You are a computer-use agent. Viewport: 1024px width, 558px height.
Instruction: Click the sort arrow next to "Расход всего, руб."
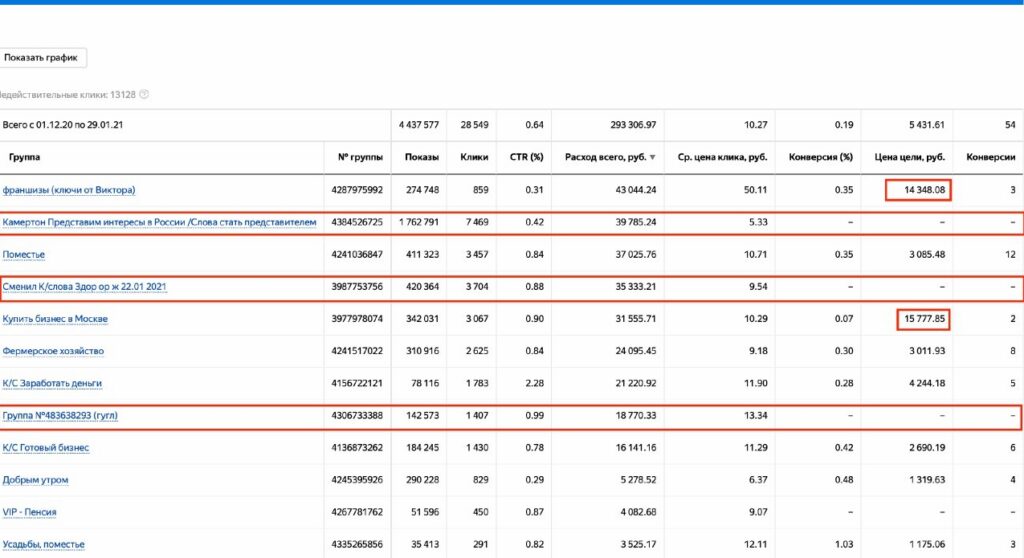tap(653, 158)
